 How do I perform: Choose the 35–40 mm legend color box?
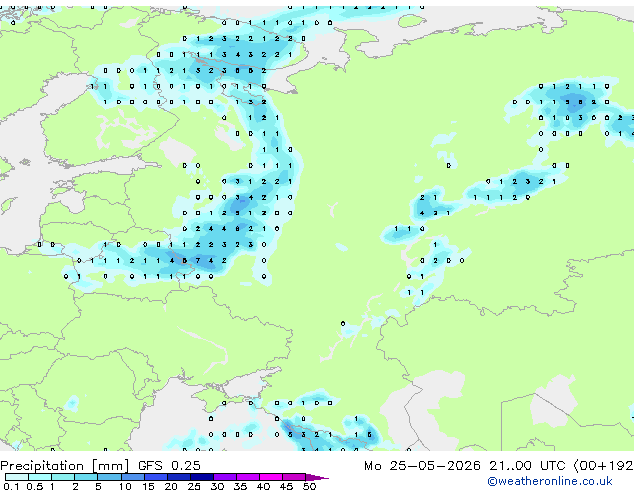pos(248,477)
